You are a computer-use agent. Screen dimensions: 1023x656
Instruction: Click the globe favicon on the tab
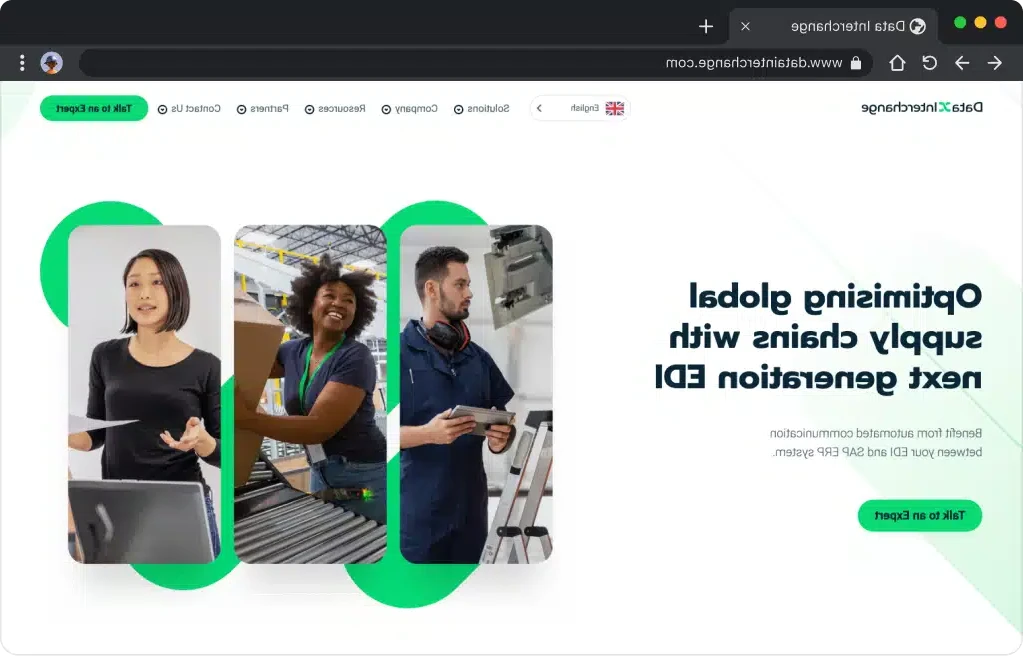pos(917,26)
